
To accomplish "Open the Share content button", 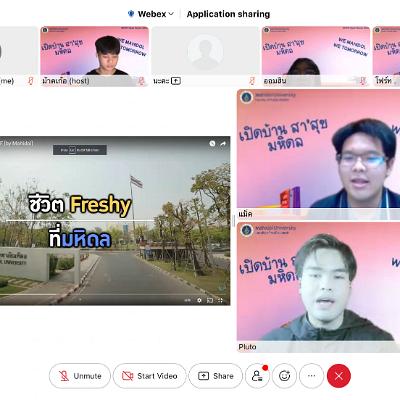I will [x=216, y=376].
